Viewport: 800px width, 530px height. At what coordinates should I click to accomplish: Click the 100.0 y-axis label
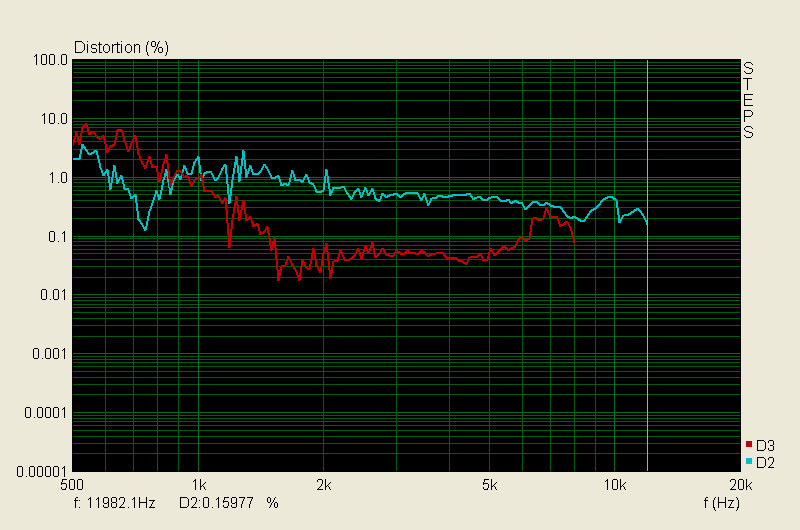tap(50, 60)
